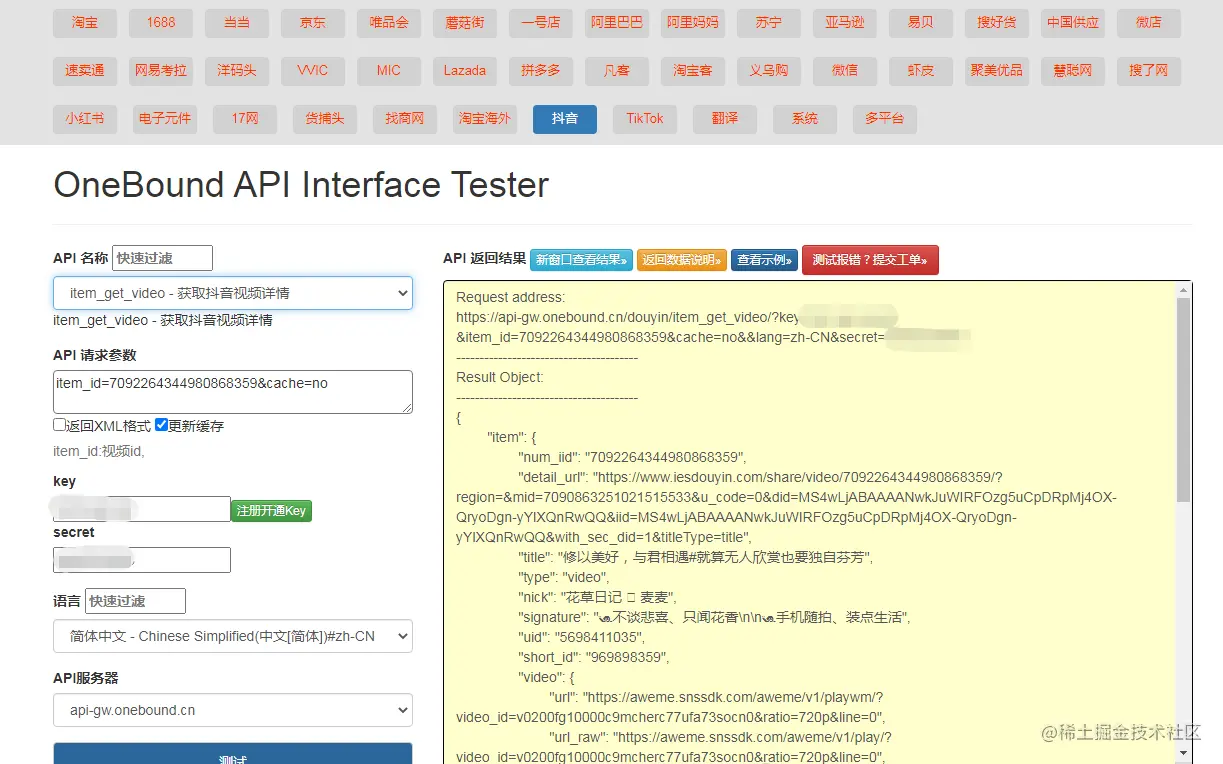Switch to the 电子元件 tab
The image size is (1223, 764).
pos(165,119)
